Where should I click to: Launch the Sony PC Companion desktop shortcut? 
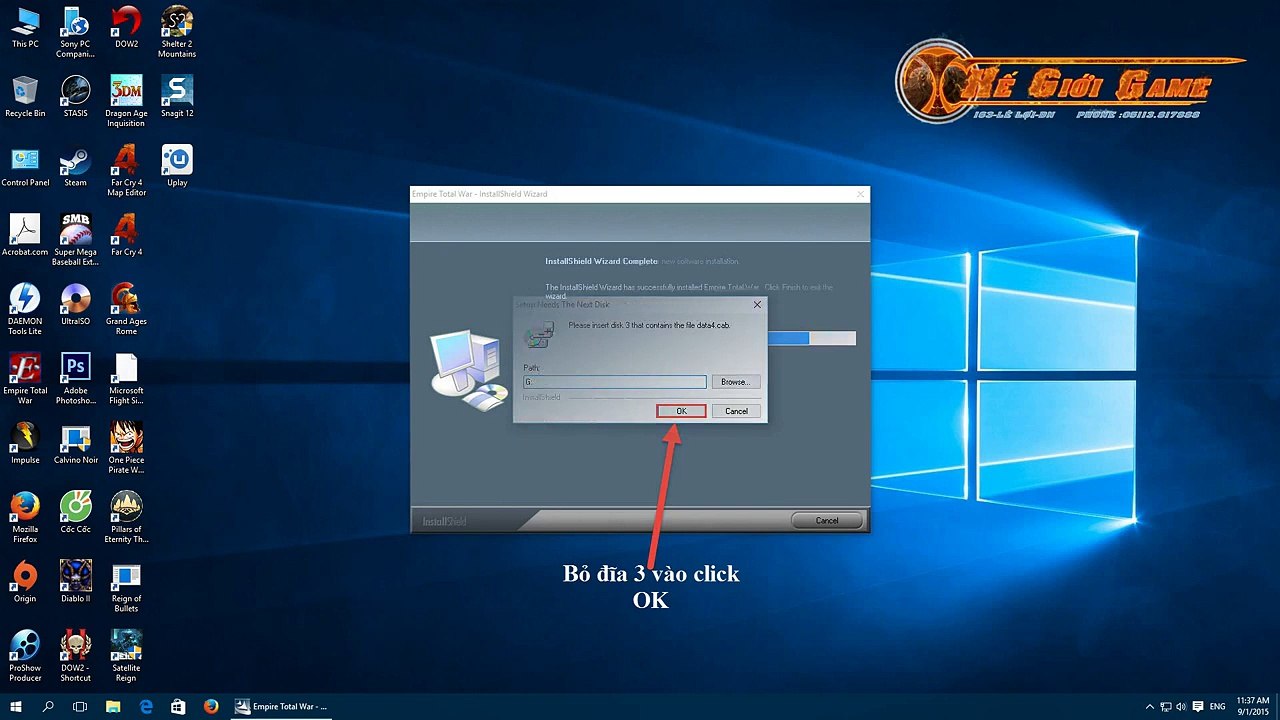point(75,32)
